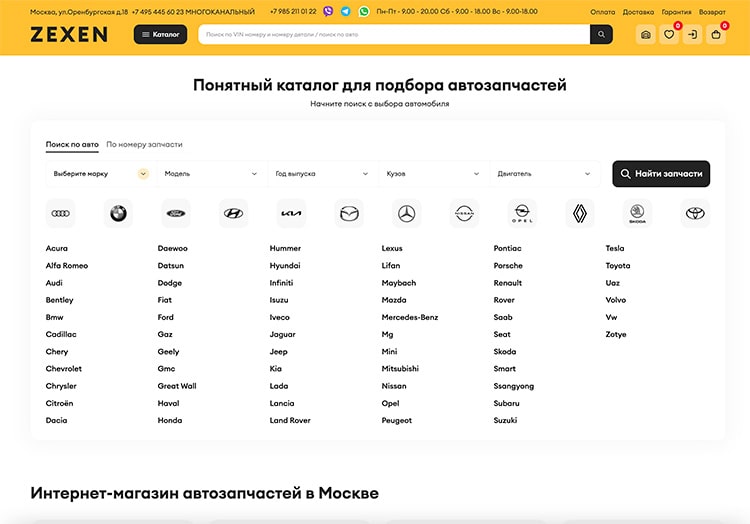Open the Возврат link
Screen dimensions: 750x524
point(712,12)
